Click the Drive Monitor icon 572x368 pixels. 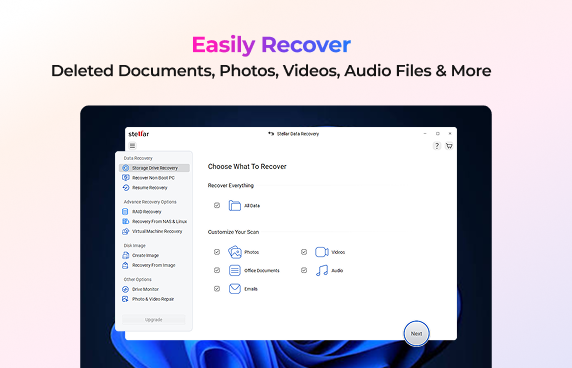click(x=125, y=289)
